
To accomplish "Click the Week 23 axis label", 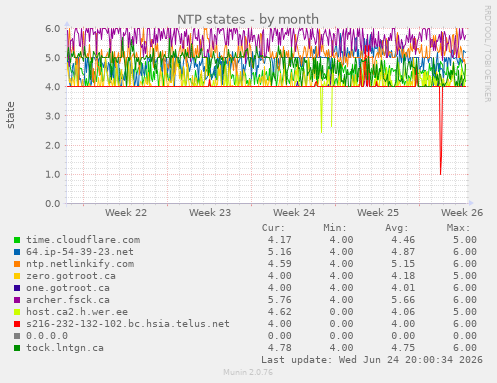I will coord(210,213).
